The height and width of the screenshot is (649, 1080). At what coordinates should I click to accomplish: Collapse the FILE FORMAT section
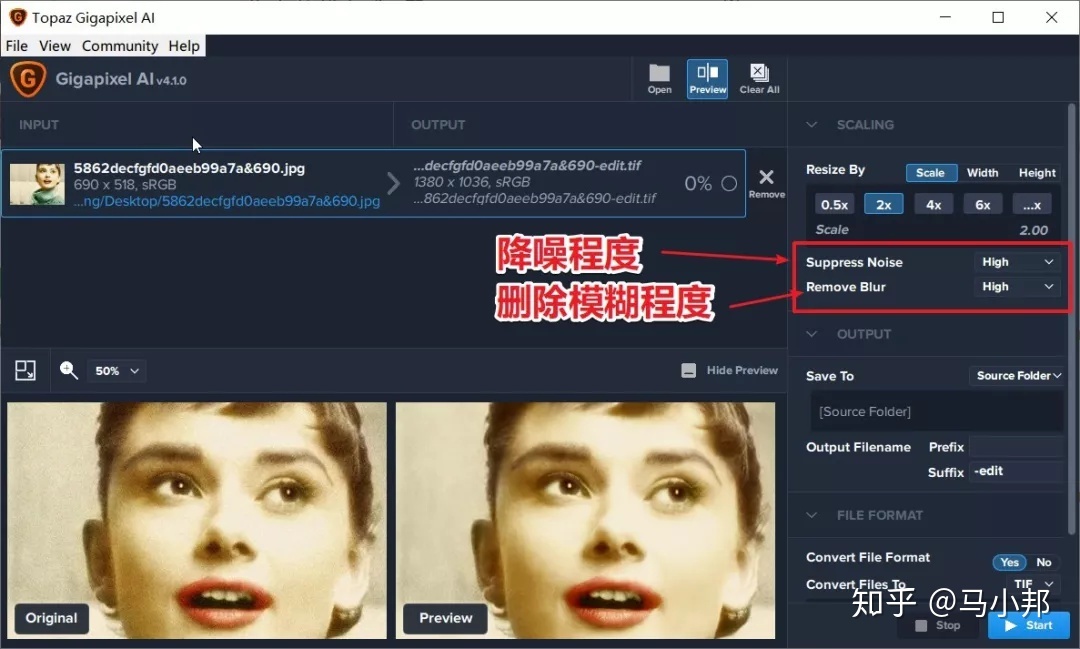812,515
